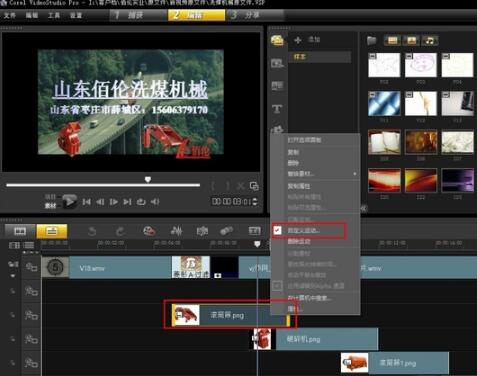Play the preview with the Play button

click(x=70, y=201)
